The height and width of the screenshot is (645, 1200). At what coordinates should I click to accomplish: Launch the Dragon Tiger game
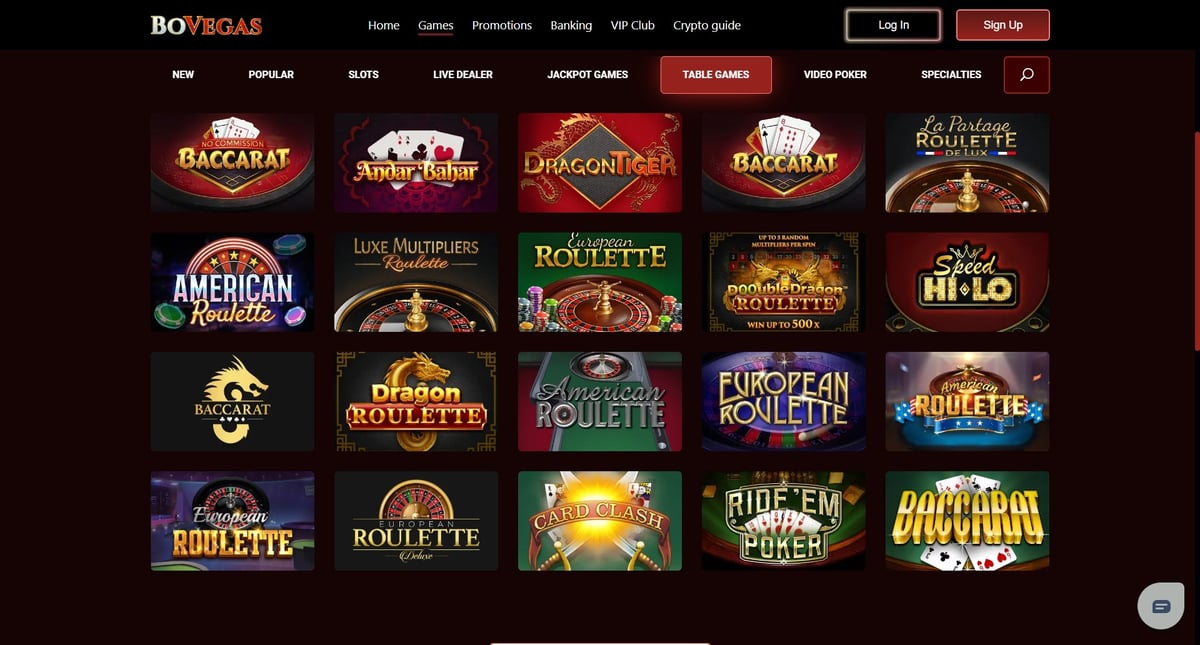click(600, 163)
